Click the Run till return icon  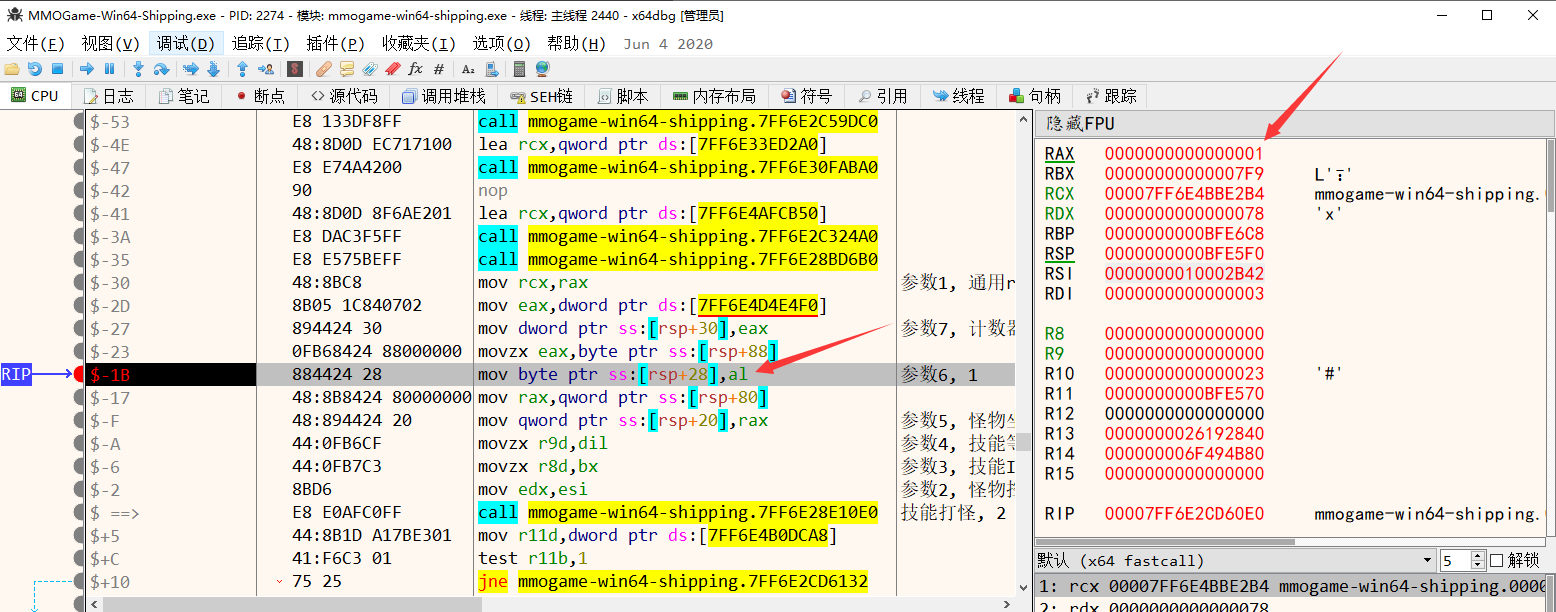coord(242,69)
